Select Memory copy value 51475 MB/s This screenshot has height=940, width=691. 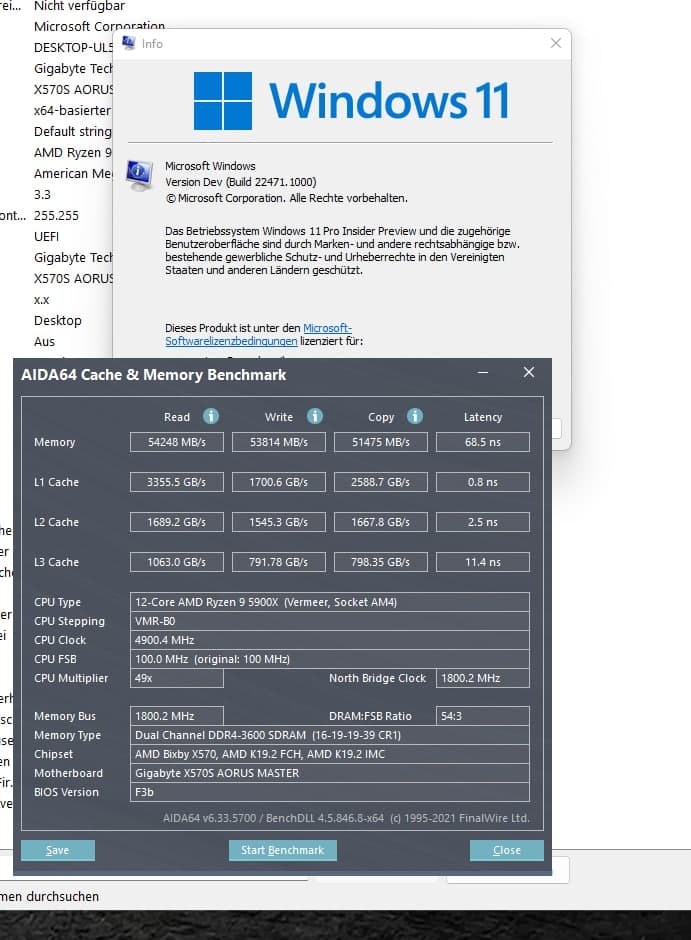[x=381, y=442]
